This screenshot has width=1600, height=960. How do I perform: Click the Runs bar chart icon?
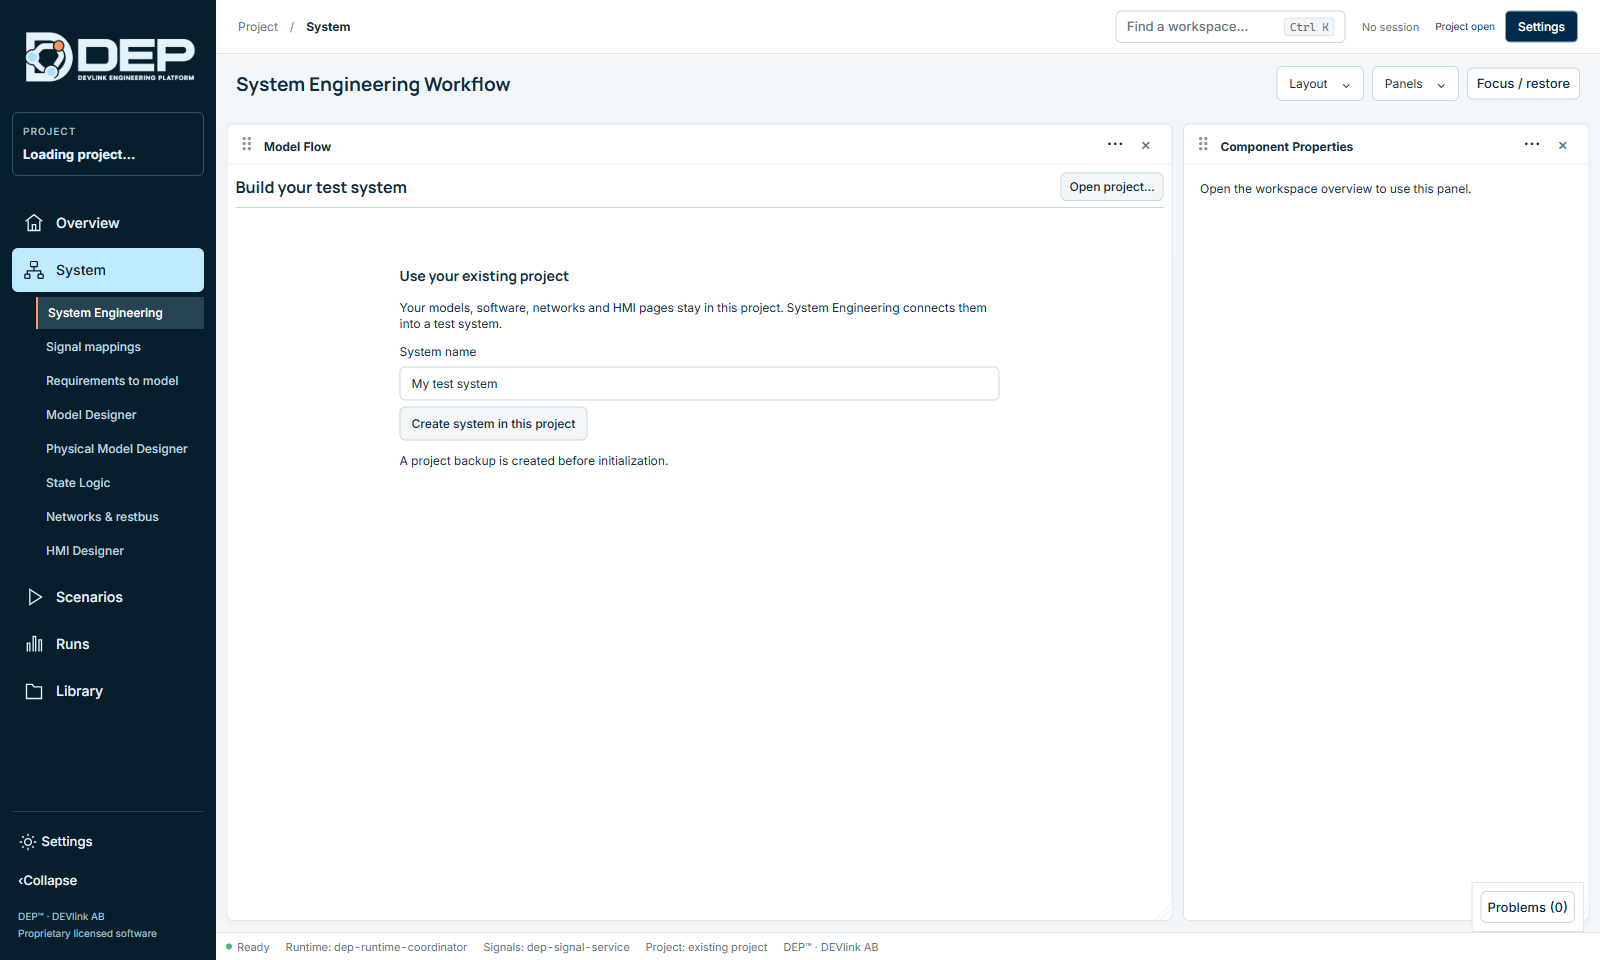tap(34, 644)
